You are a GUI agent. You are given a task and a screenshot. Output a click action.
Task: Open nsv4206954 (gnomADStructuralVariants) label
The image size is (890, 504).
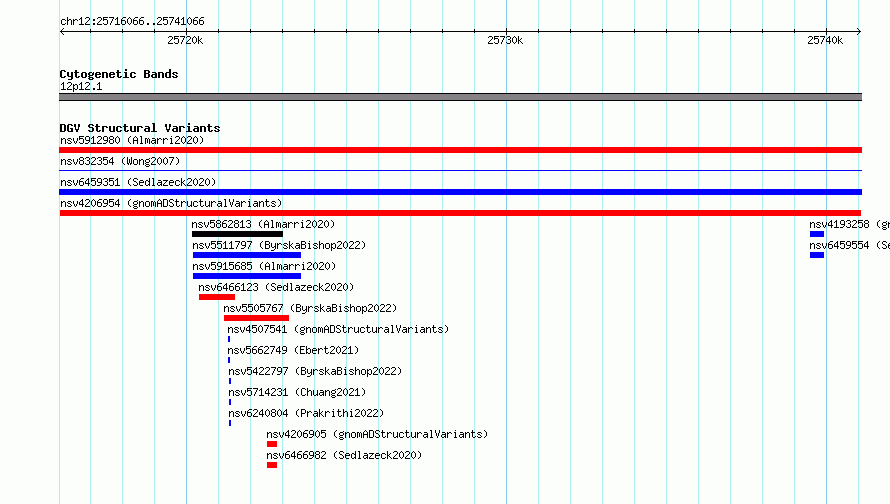[x=171, y=203]
